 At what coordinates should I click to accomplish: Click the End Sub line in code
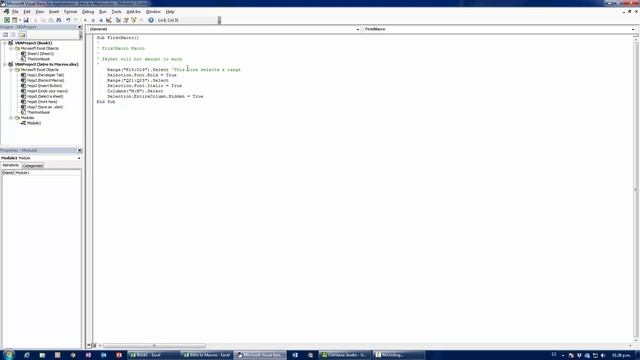106,102
